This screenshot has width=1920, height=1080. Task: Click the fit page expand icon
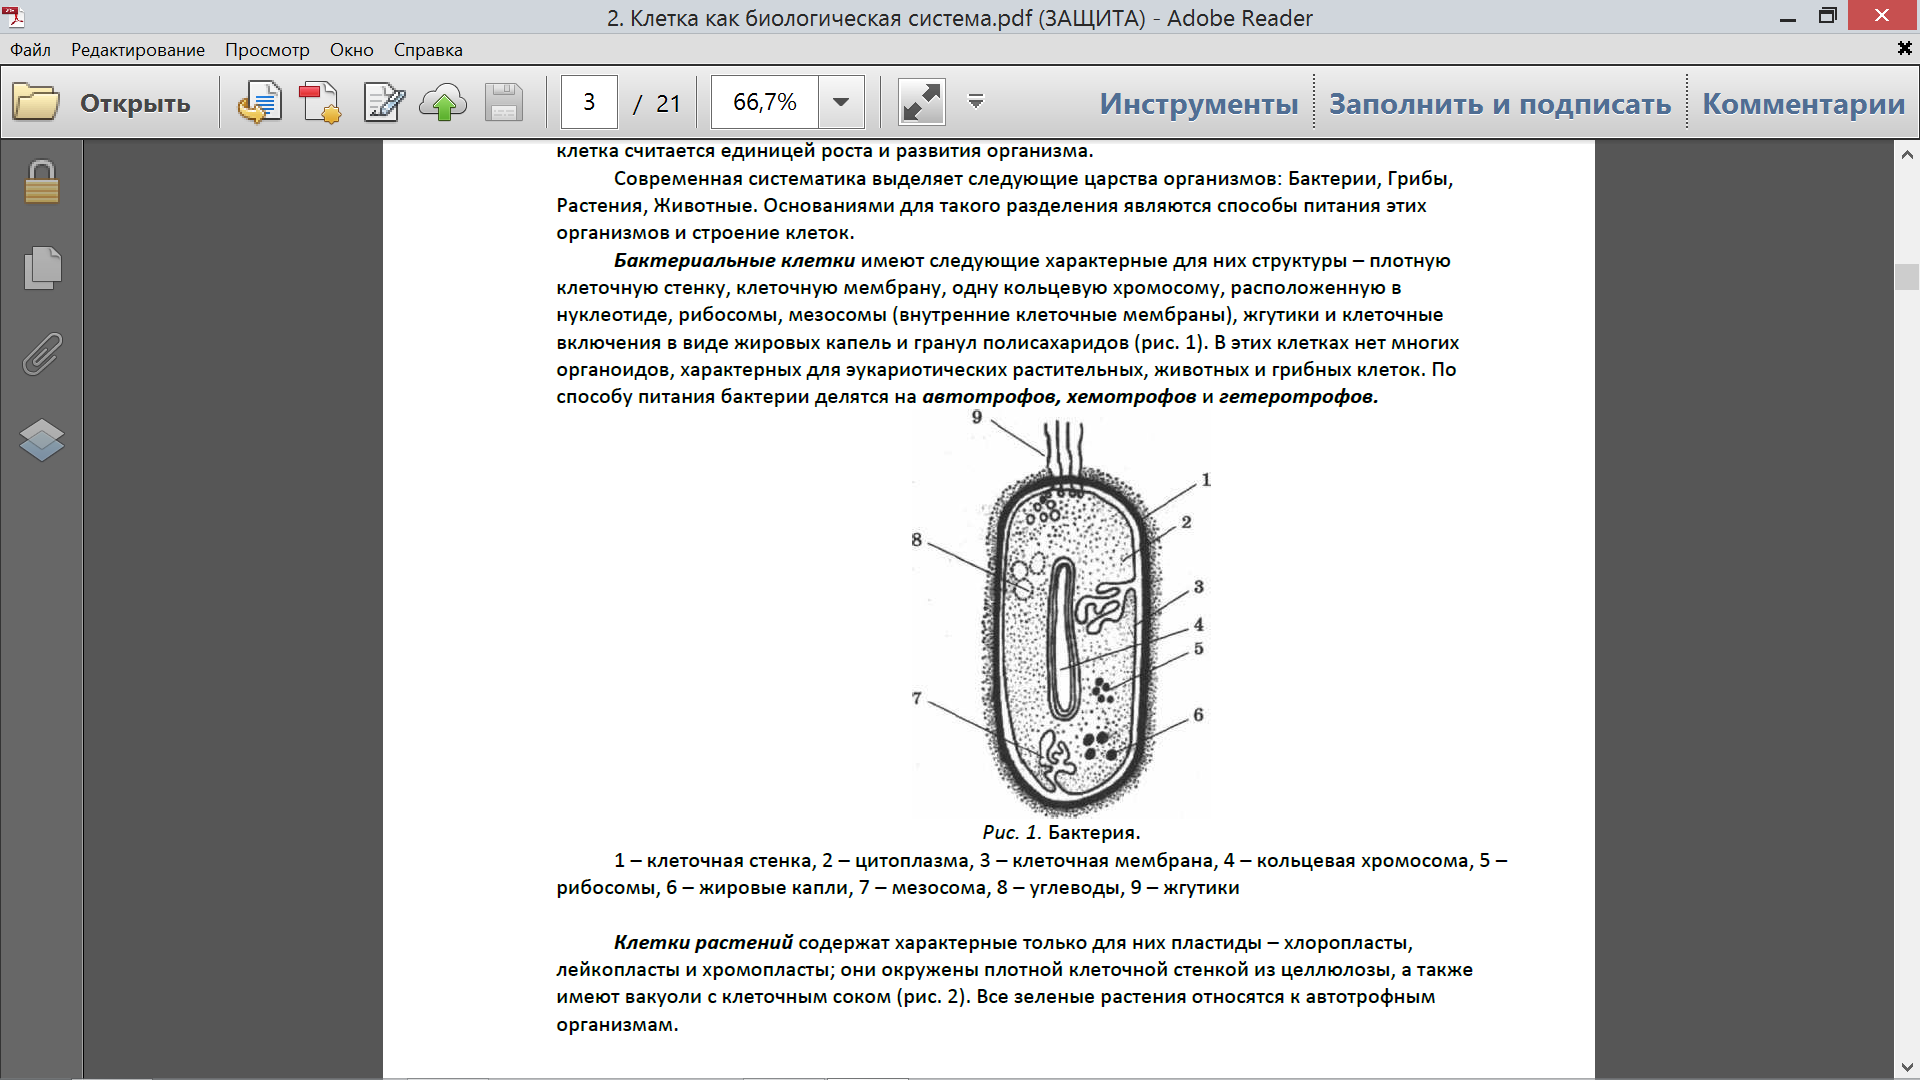(x=922, y=102)
